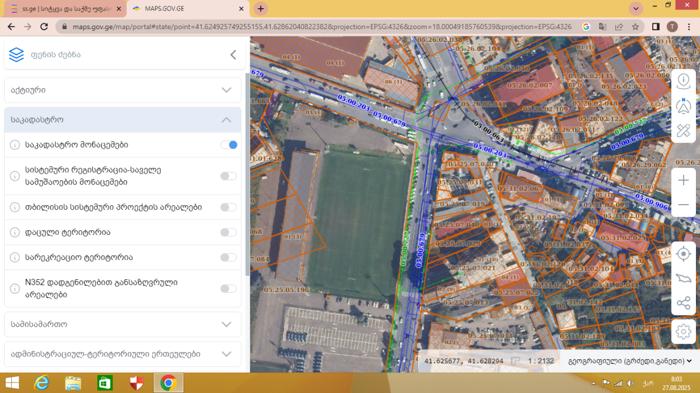The image size is (700, 393).
Task: Click info icon beside საკადასტრო მონაცემები
Action: 15,145
